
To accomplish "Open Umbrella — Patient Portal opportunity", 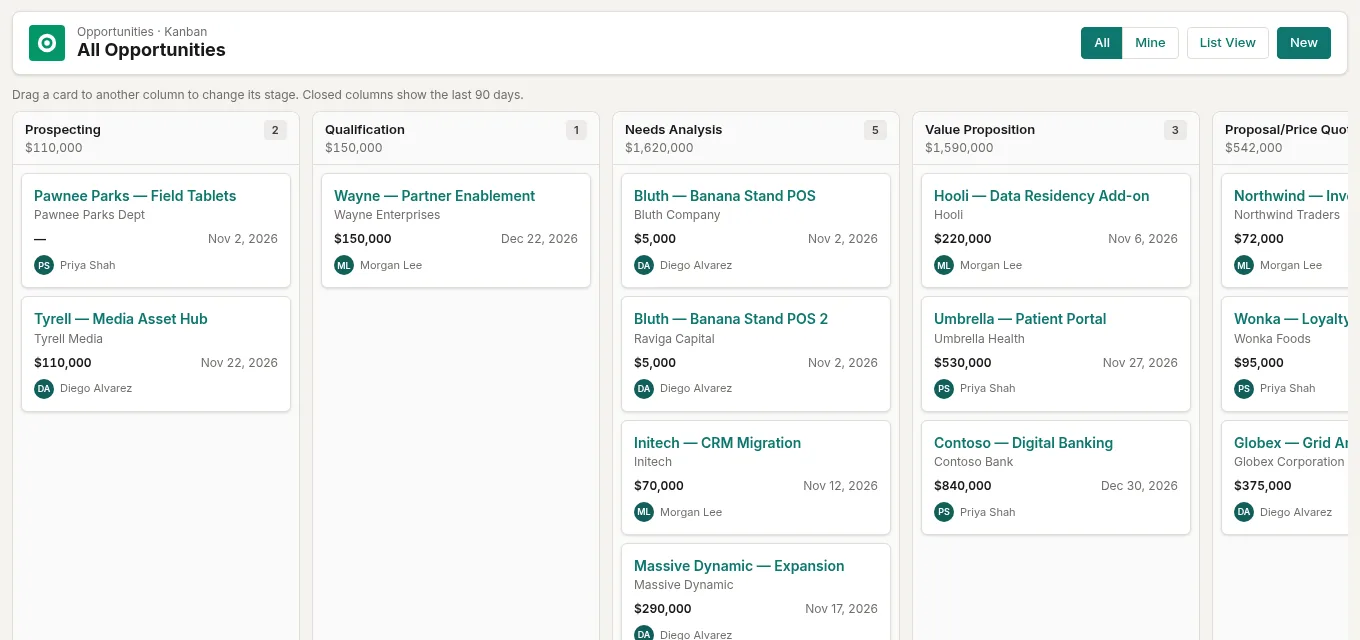I will (1020, 319).
